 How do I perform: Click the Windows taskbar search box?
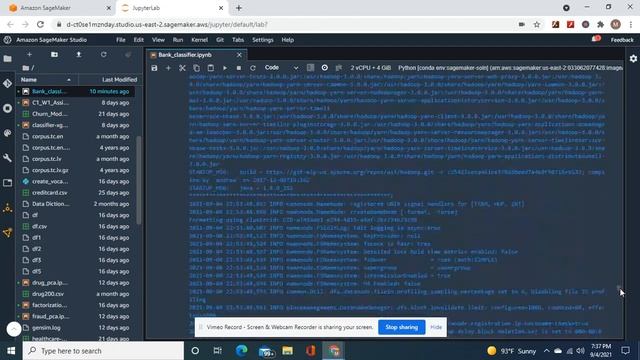[x=103, y=351]
